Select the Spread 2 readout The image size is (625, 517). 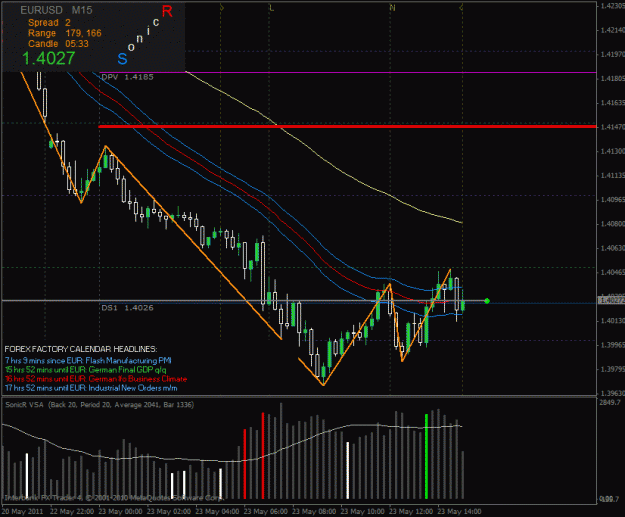49,23
